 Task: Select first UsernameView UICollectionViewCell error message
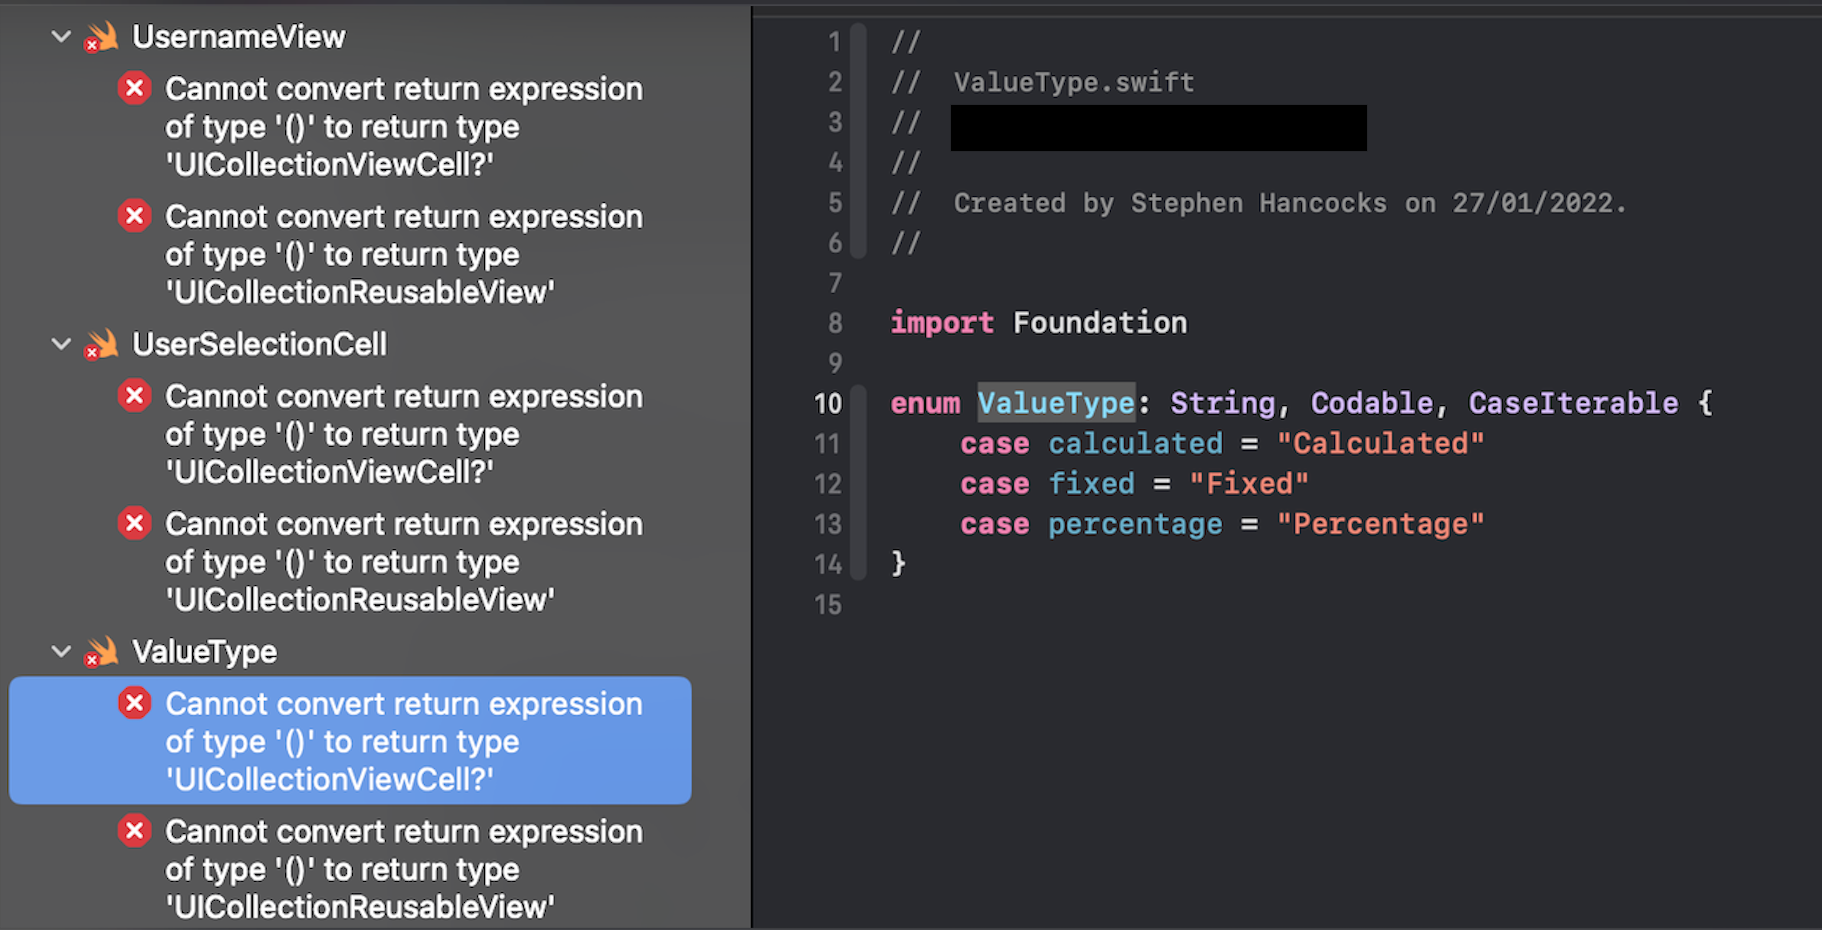(403, 127)
